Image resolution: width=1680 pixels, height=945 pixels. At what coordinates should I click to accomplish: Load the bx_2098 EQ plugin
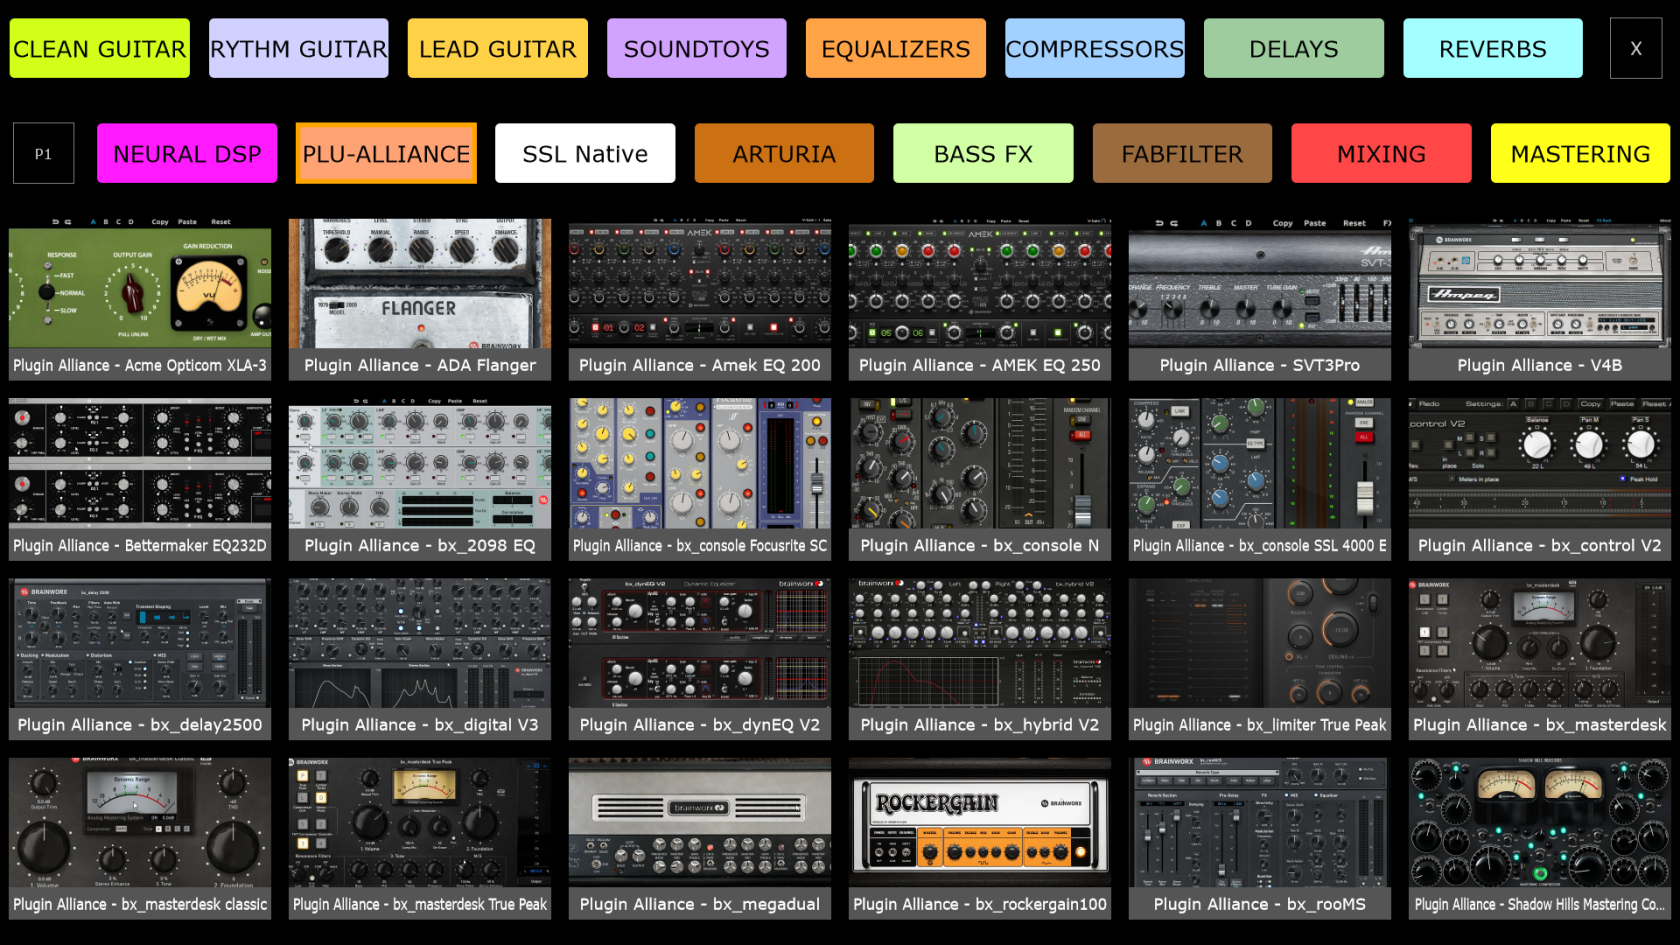pos(420,479)
